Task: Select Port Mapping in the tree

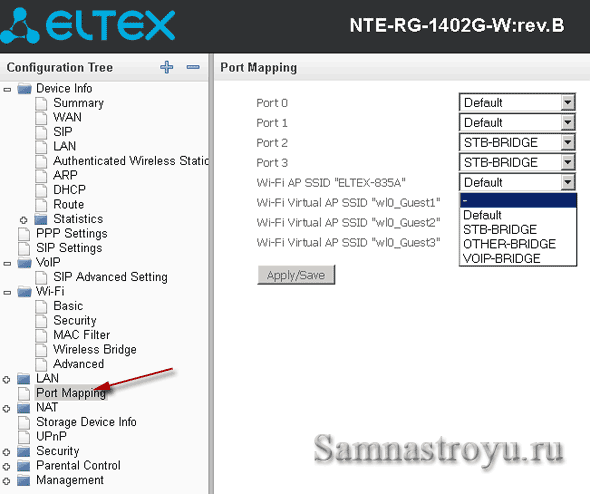Action: [x=71, y=393]
